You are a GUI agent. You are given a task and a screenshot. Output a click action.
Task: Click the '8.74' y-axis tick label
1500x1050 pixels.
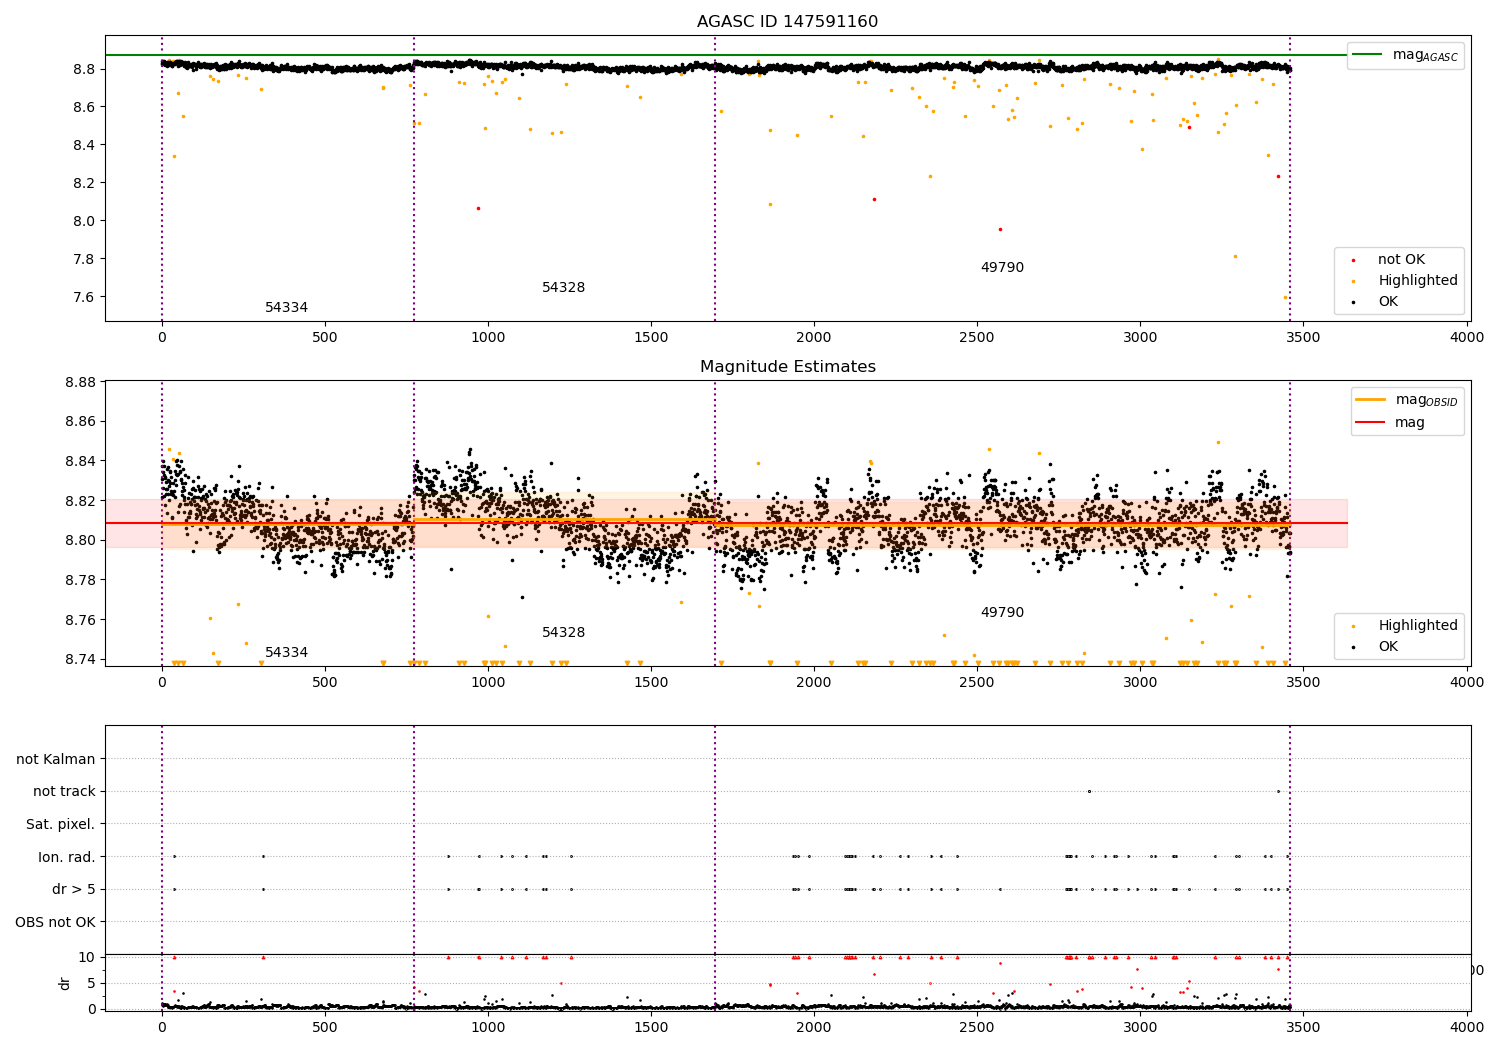tap(80, 660)
